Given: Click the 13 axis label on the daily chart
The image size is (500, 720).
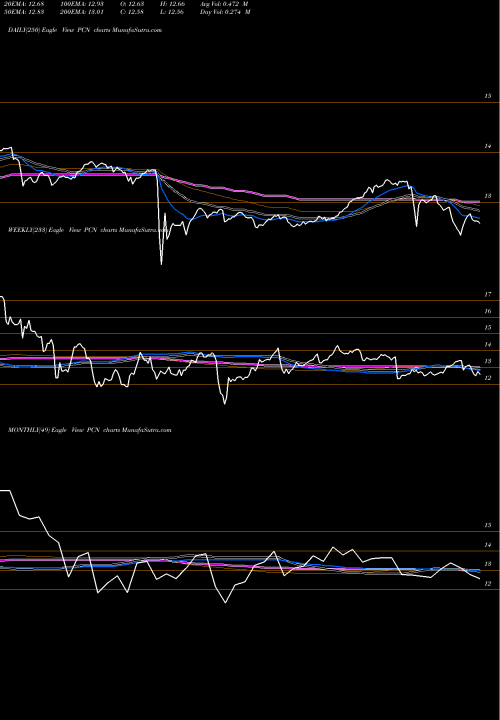Looking at the screenshot, I should [x=488, y=196].
